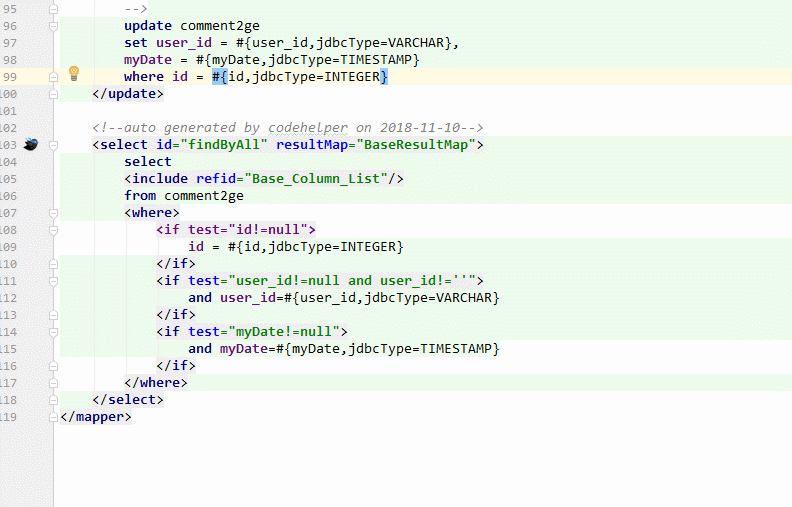Click "jdbcType=INTEGER" inside the if block
The height and width of the screenshot is (507, 792).
(332, 247)
